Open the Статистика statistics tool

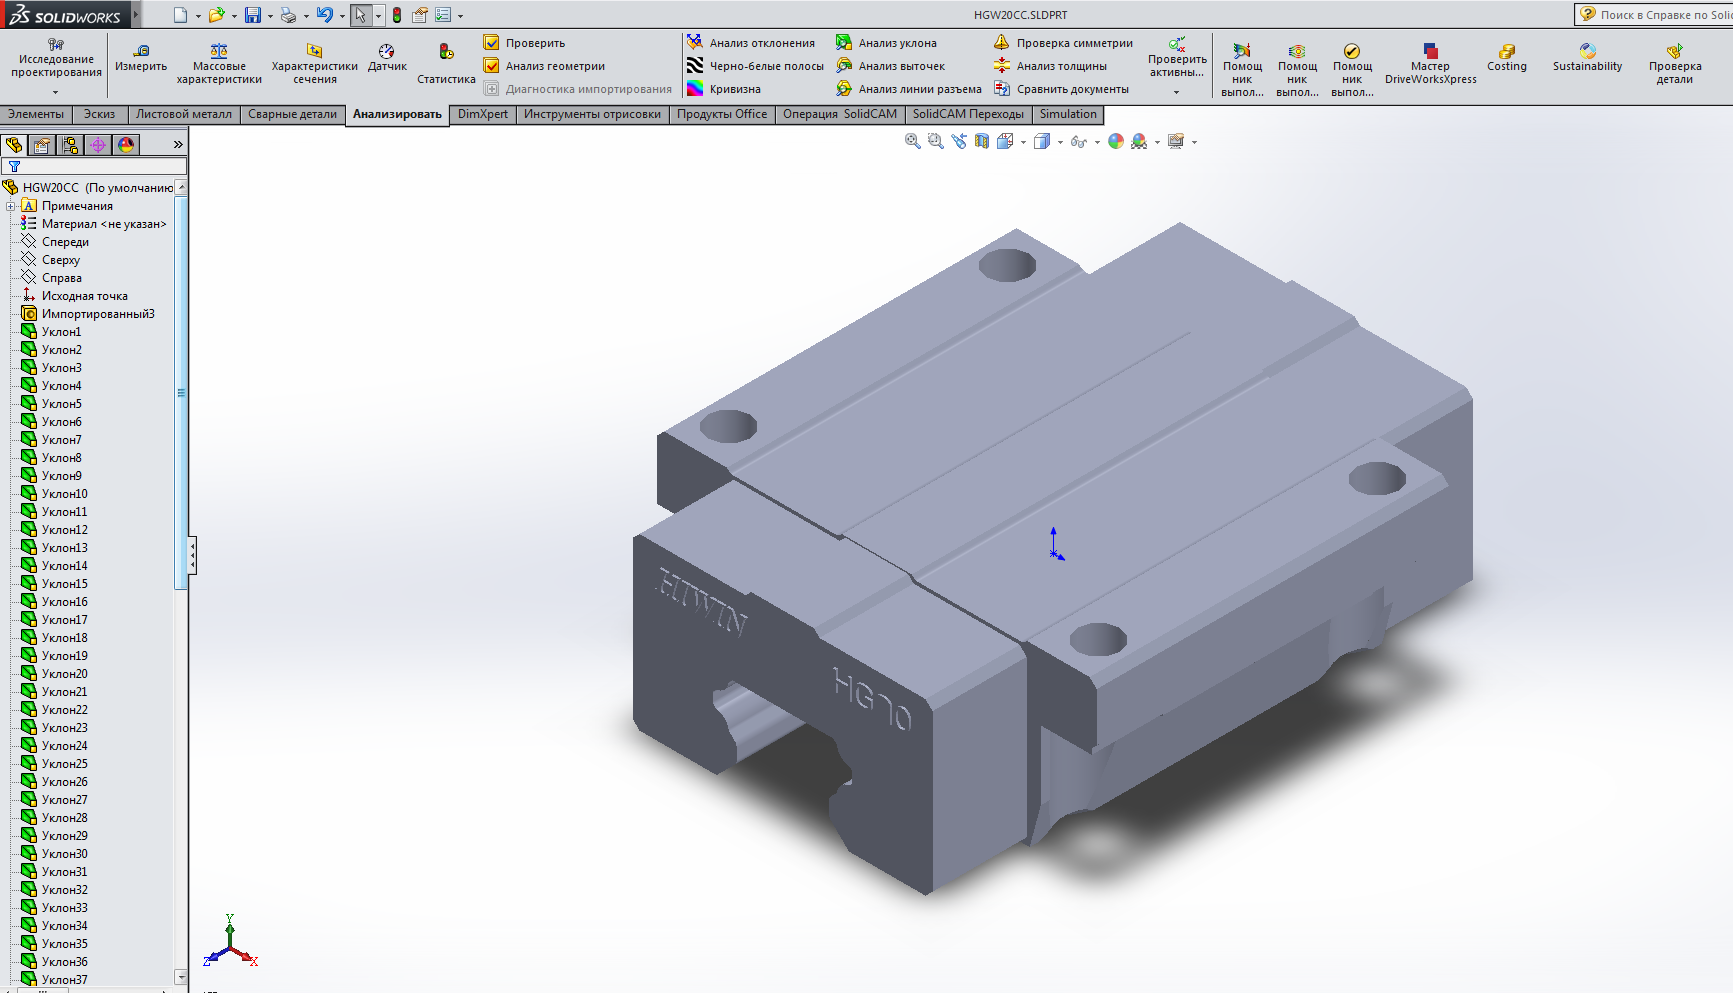coord(446,64)
